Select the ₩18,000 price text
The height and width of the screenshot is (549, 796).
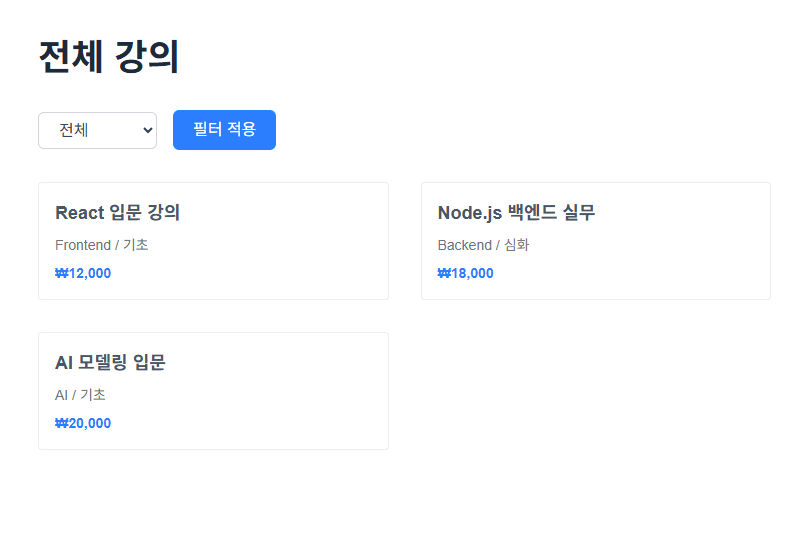[x=466, y=273]
